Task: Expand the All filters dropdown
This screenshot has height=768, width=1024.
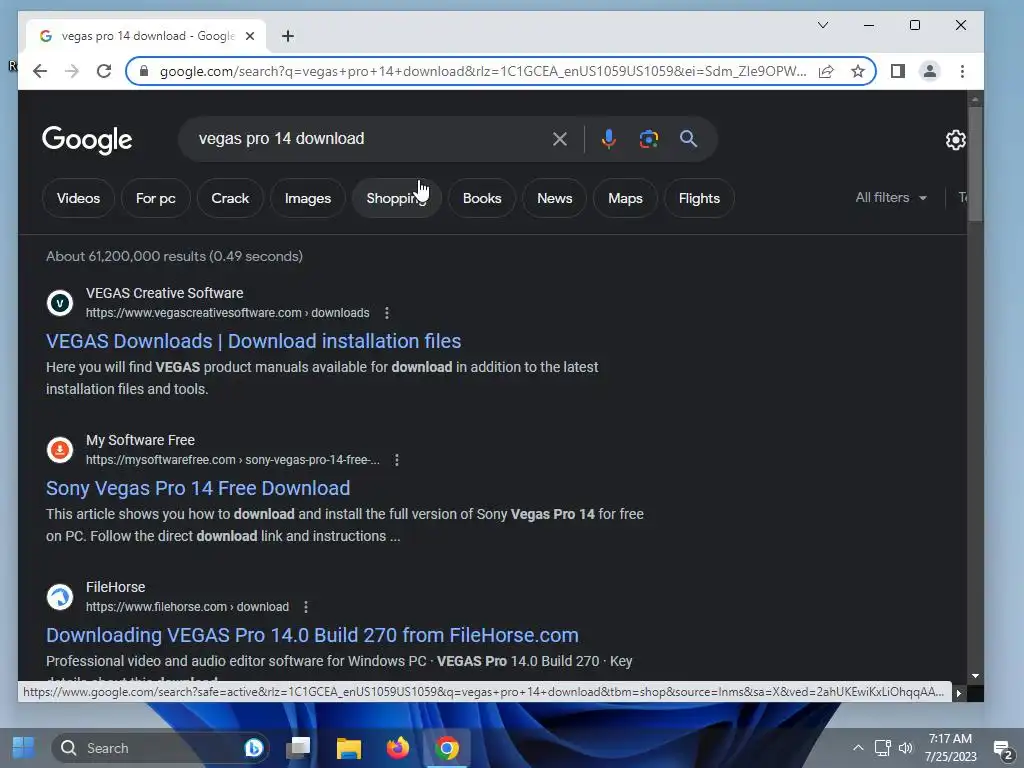Action: [891, 197]
